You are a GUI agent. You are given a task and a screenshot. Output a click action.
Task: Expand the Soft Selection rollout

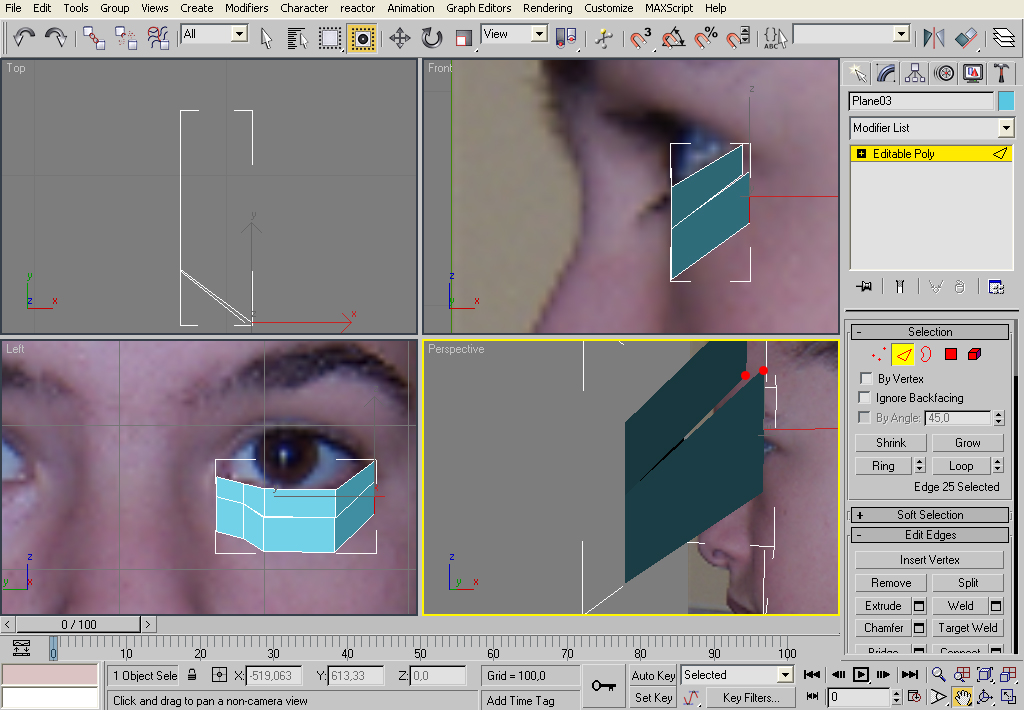929,515
